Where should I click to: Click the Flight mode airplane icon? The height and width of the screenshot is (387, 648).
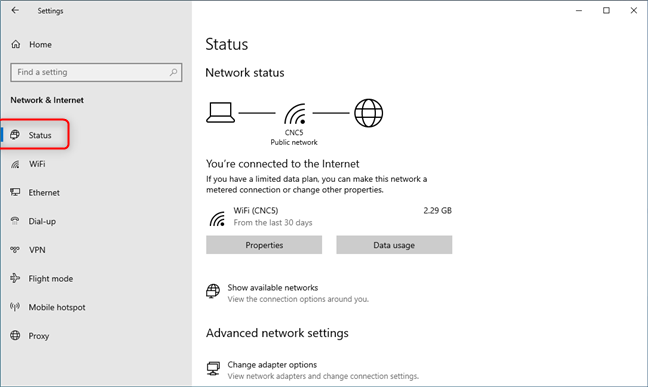tap(15, 278)
